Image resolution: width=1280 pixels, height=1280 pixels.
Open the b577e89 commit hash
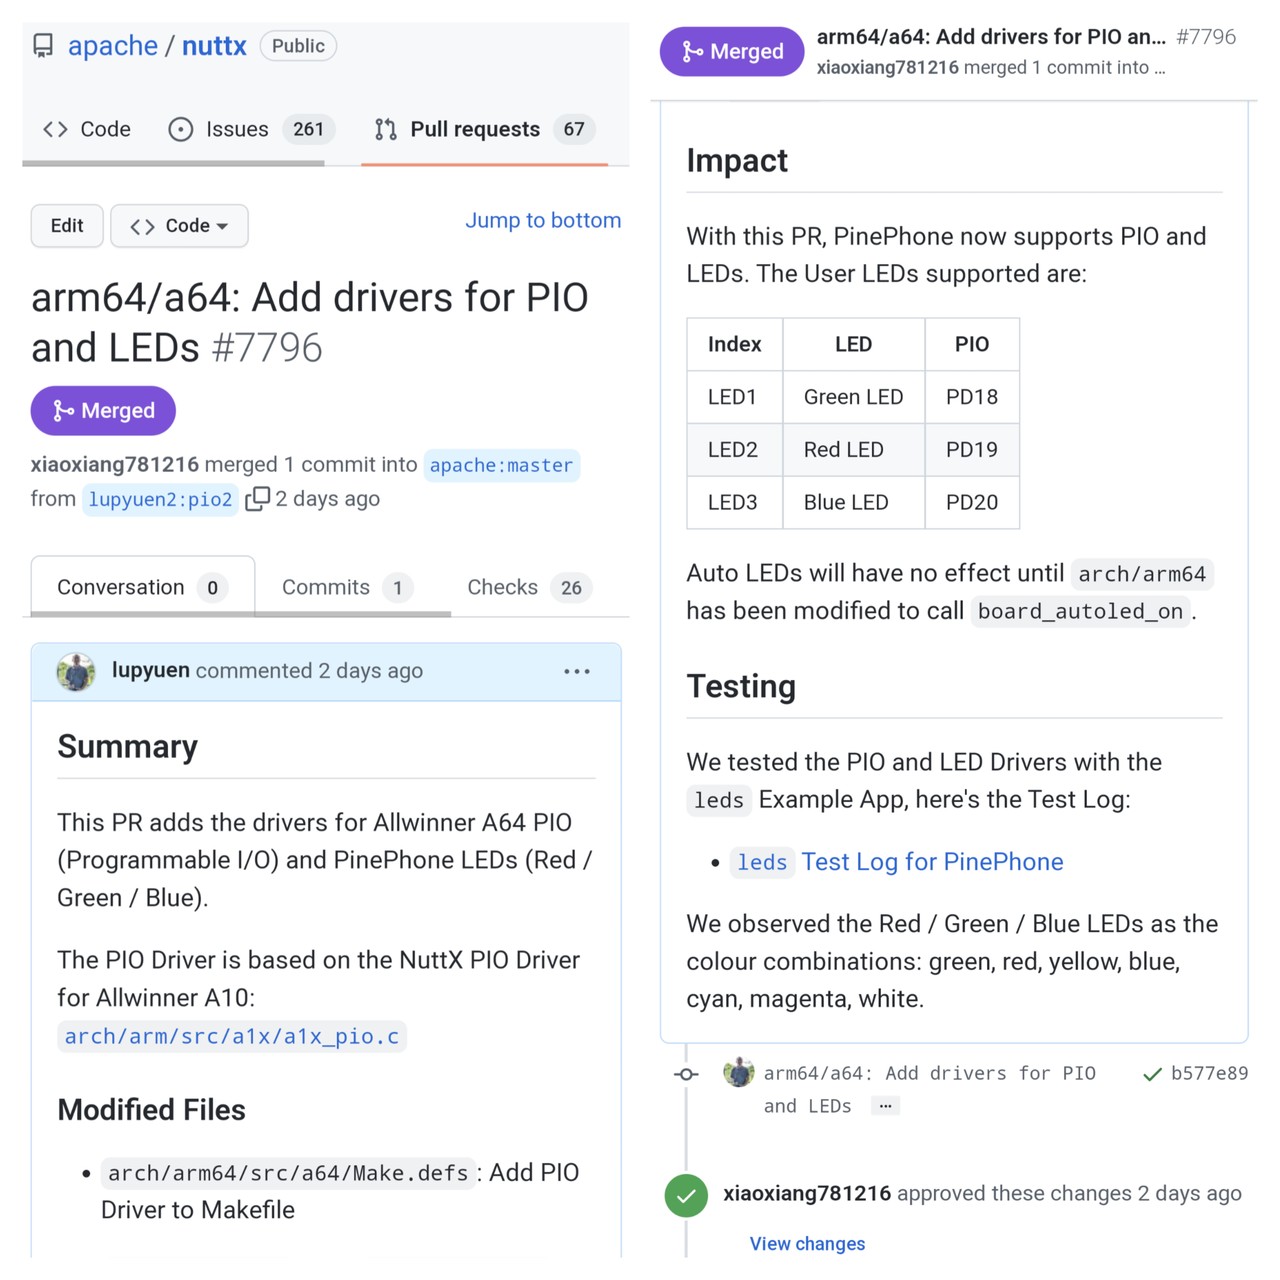(x=1209, y=1073)
